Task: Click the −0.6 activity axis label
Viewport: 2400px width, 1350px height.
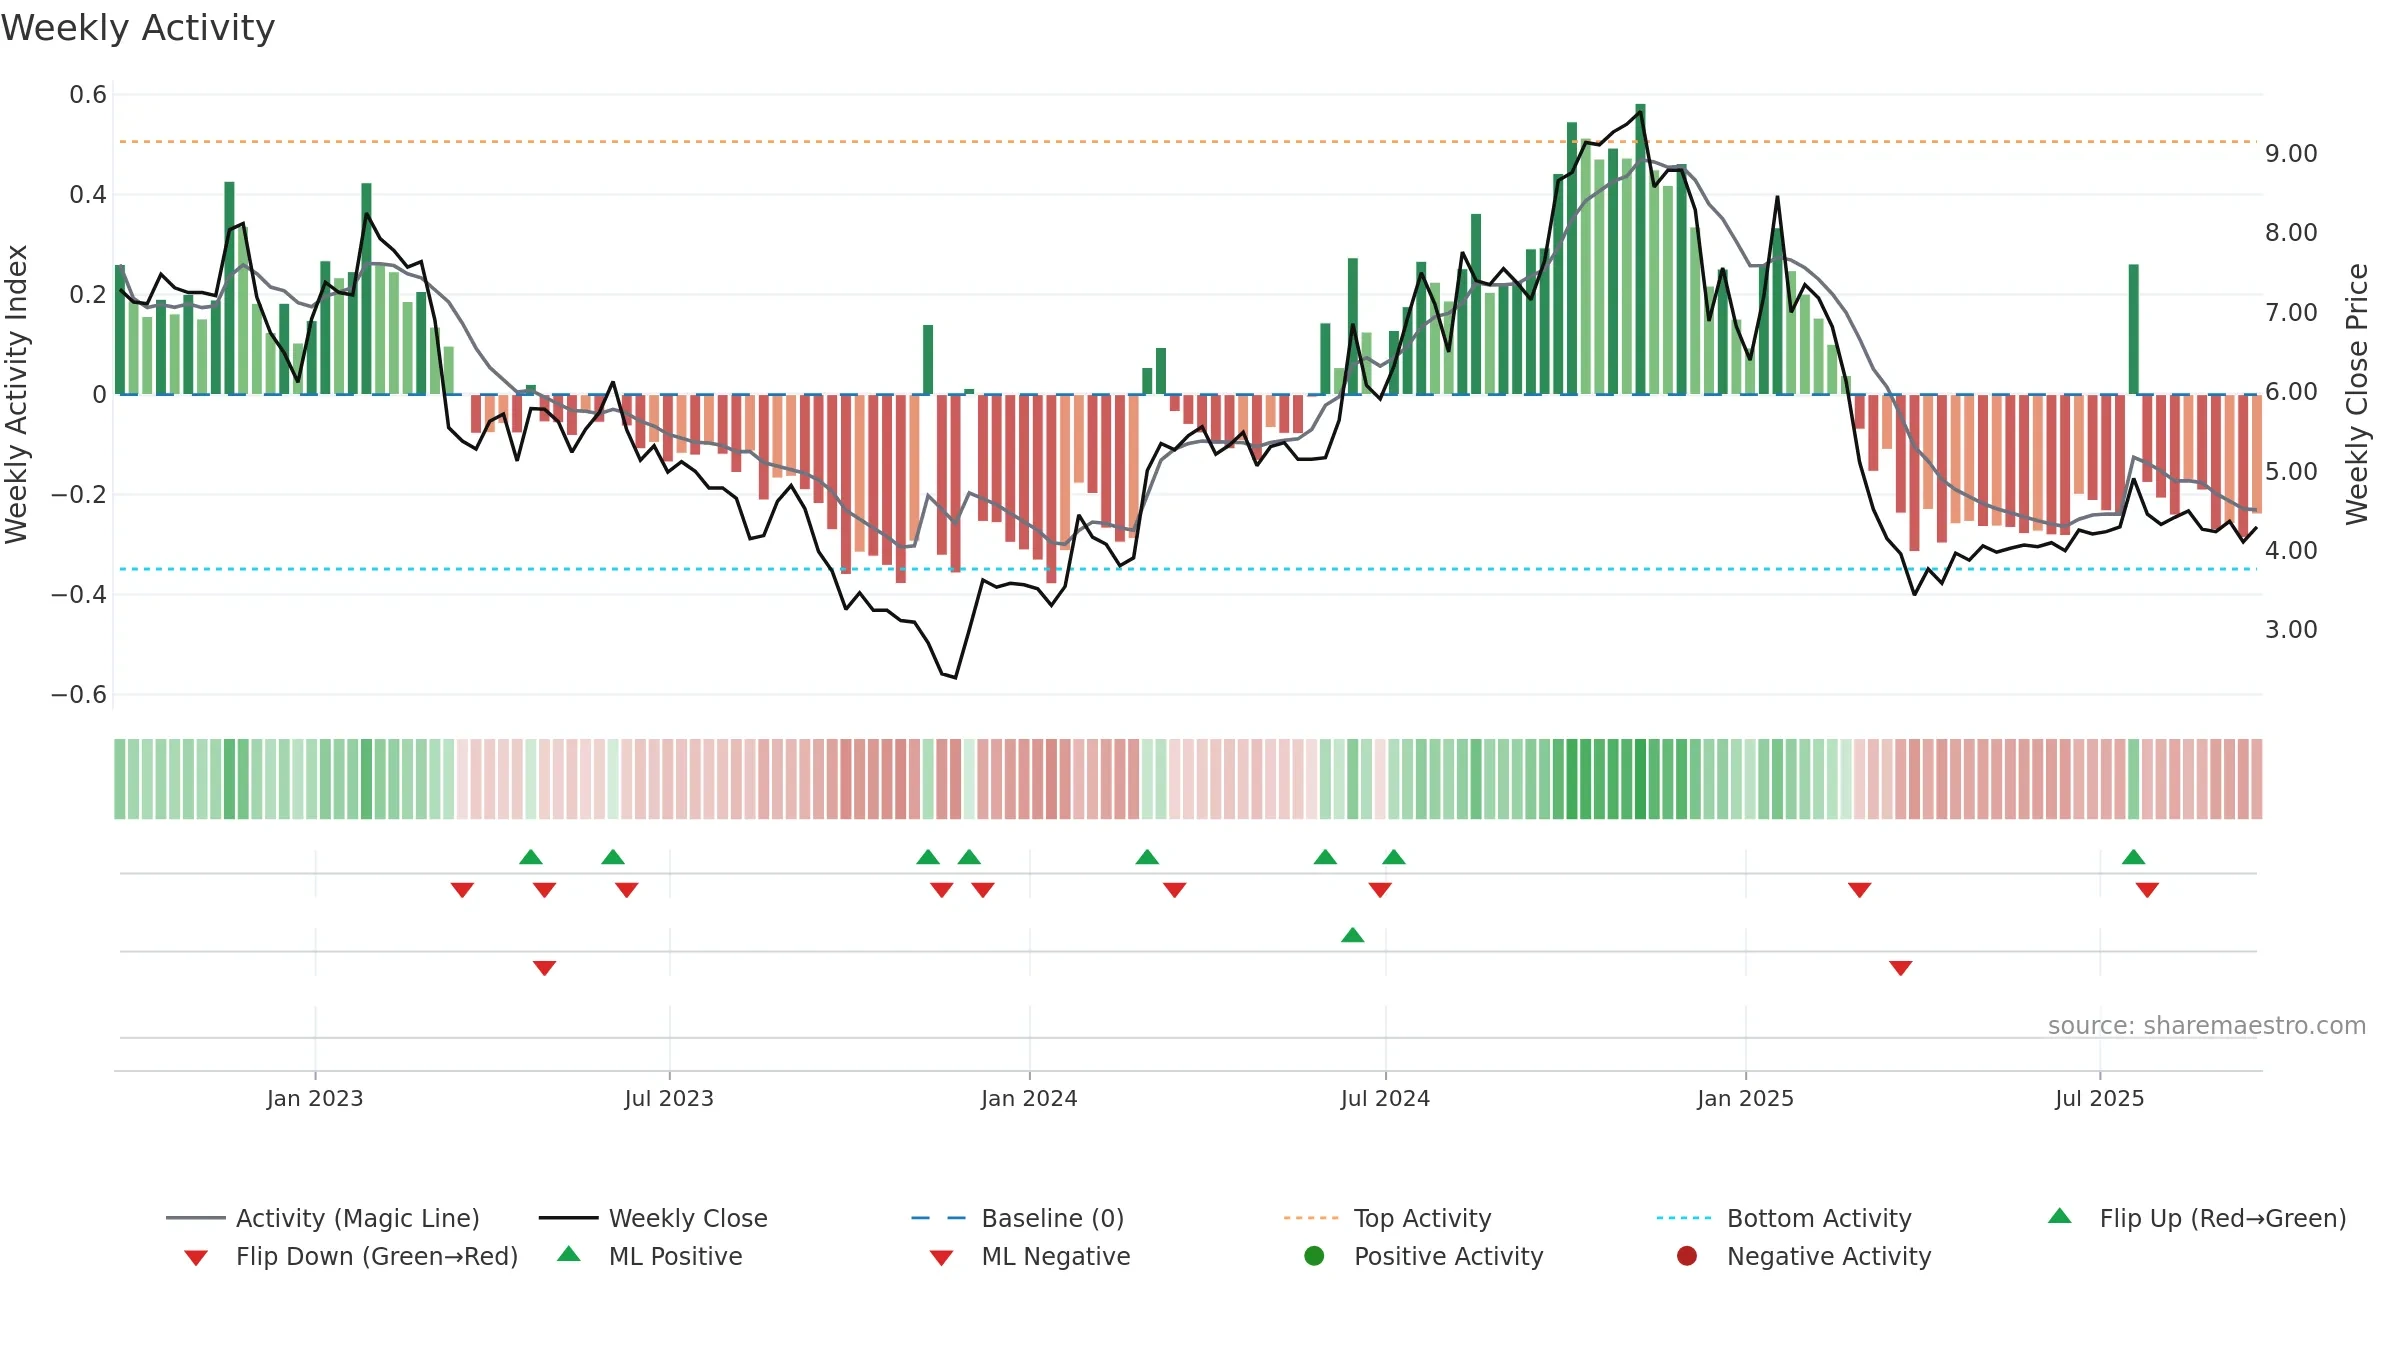Action: (79, 694)
